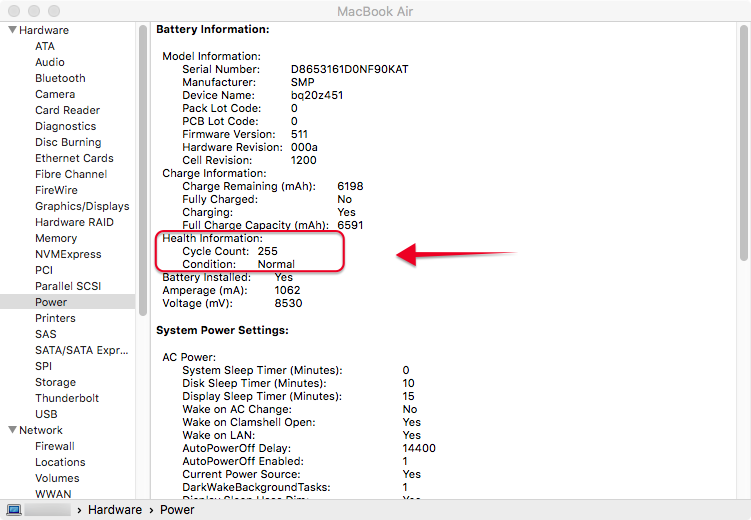The width and height of the screenshot is (751, 520).
Task: Click the Model Information label
Action: (211, 57)
